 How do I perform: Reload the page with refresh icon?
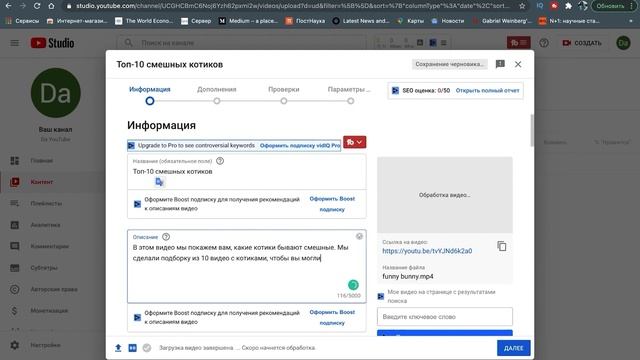tap(37, 6)
